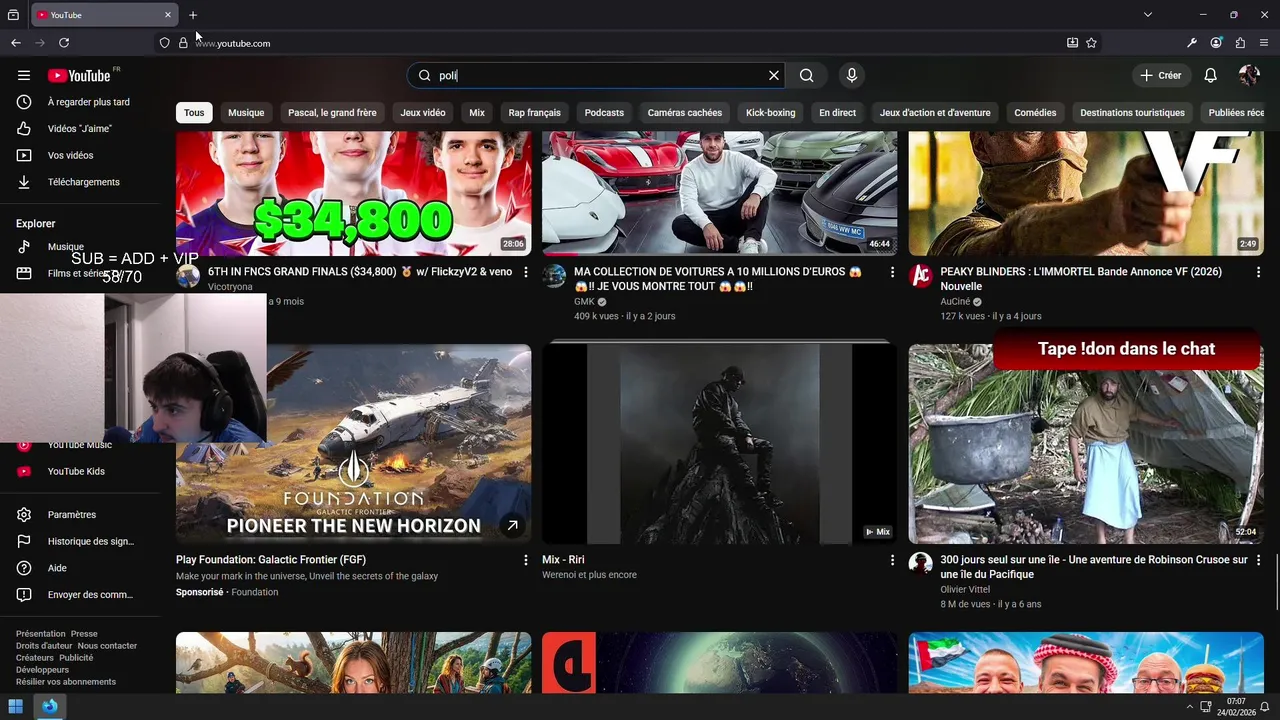Image resolution: width=1280 pixels, height=720 pixels.
Task: Click the browser reload button
Action: (64, 43)
